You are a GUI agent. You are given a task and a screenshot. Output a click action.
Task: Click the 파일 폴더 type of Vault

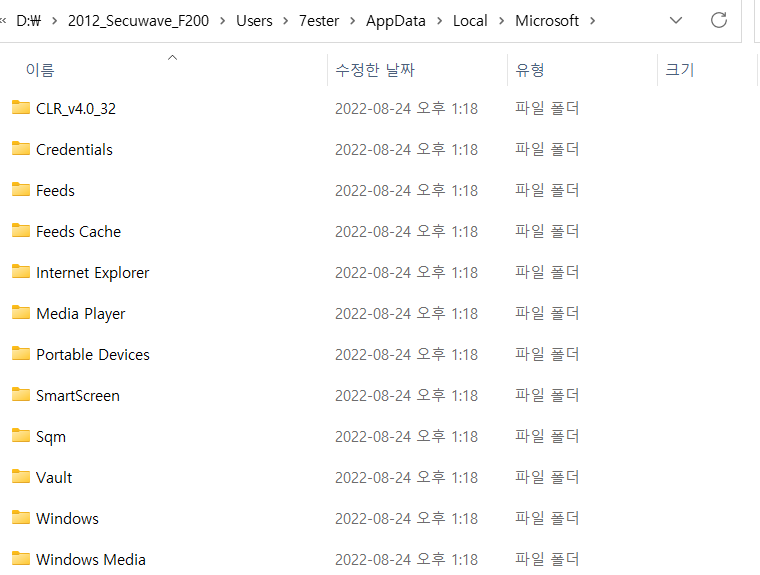tap(547, 477)
